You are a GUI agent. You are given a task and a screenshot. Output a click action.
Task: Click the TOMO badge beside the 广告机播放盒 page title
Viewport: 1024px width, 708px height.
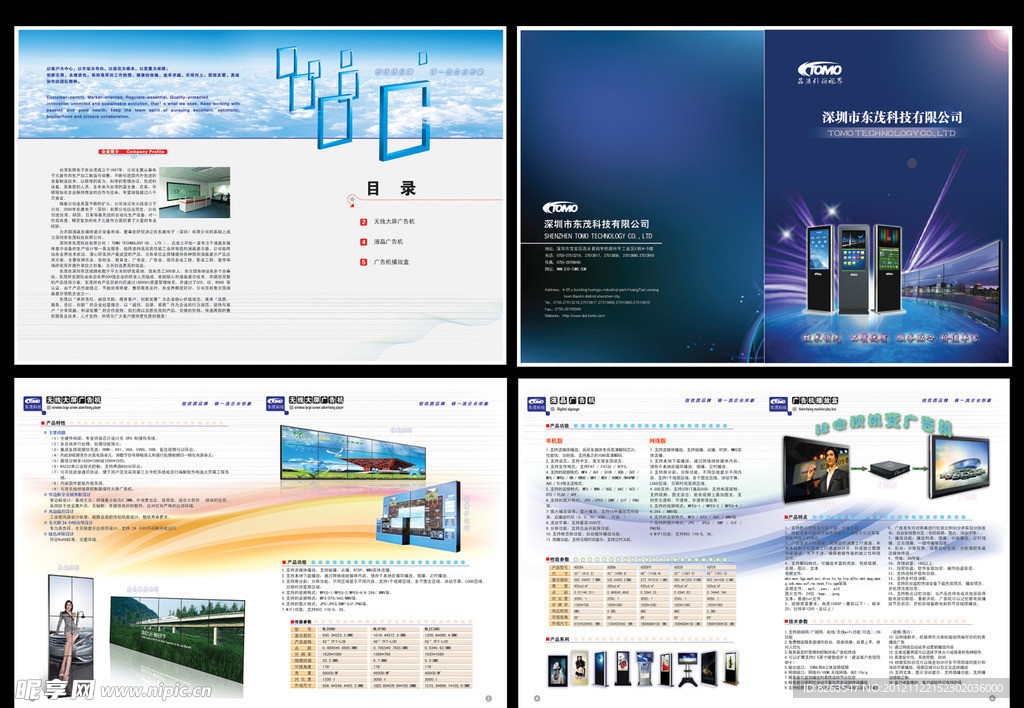tap(778, 404)
